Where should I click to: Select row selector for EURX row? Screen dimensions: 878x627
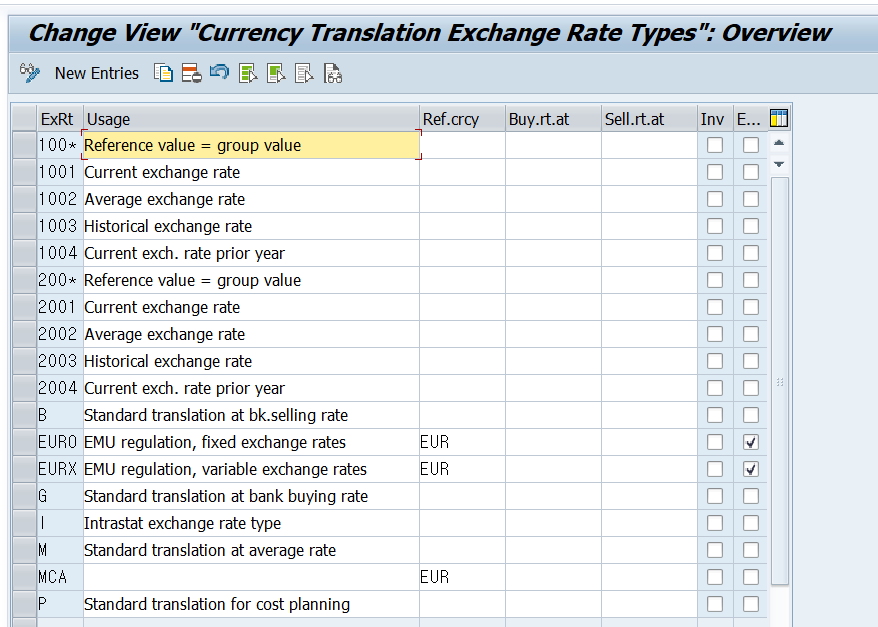click(24, 469)
